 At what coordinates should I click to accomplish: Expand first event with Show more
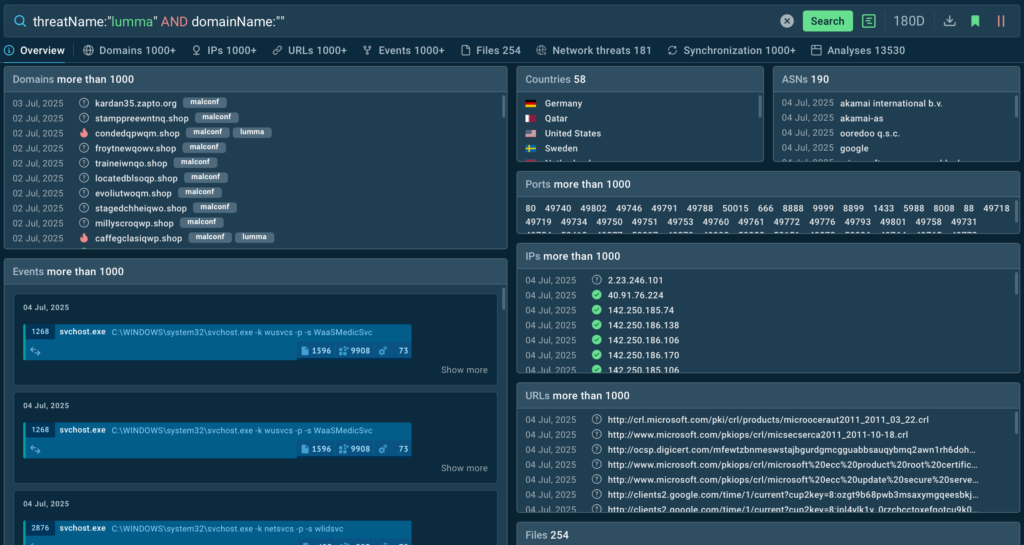tap(464, 370)
